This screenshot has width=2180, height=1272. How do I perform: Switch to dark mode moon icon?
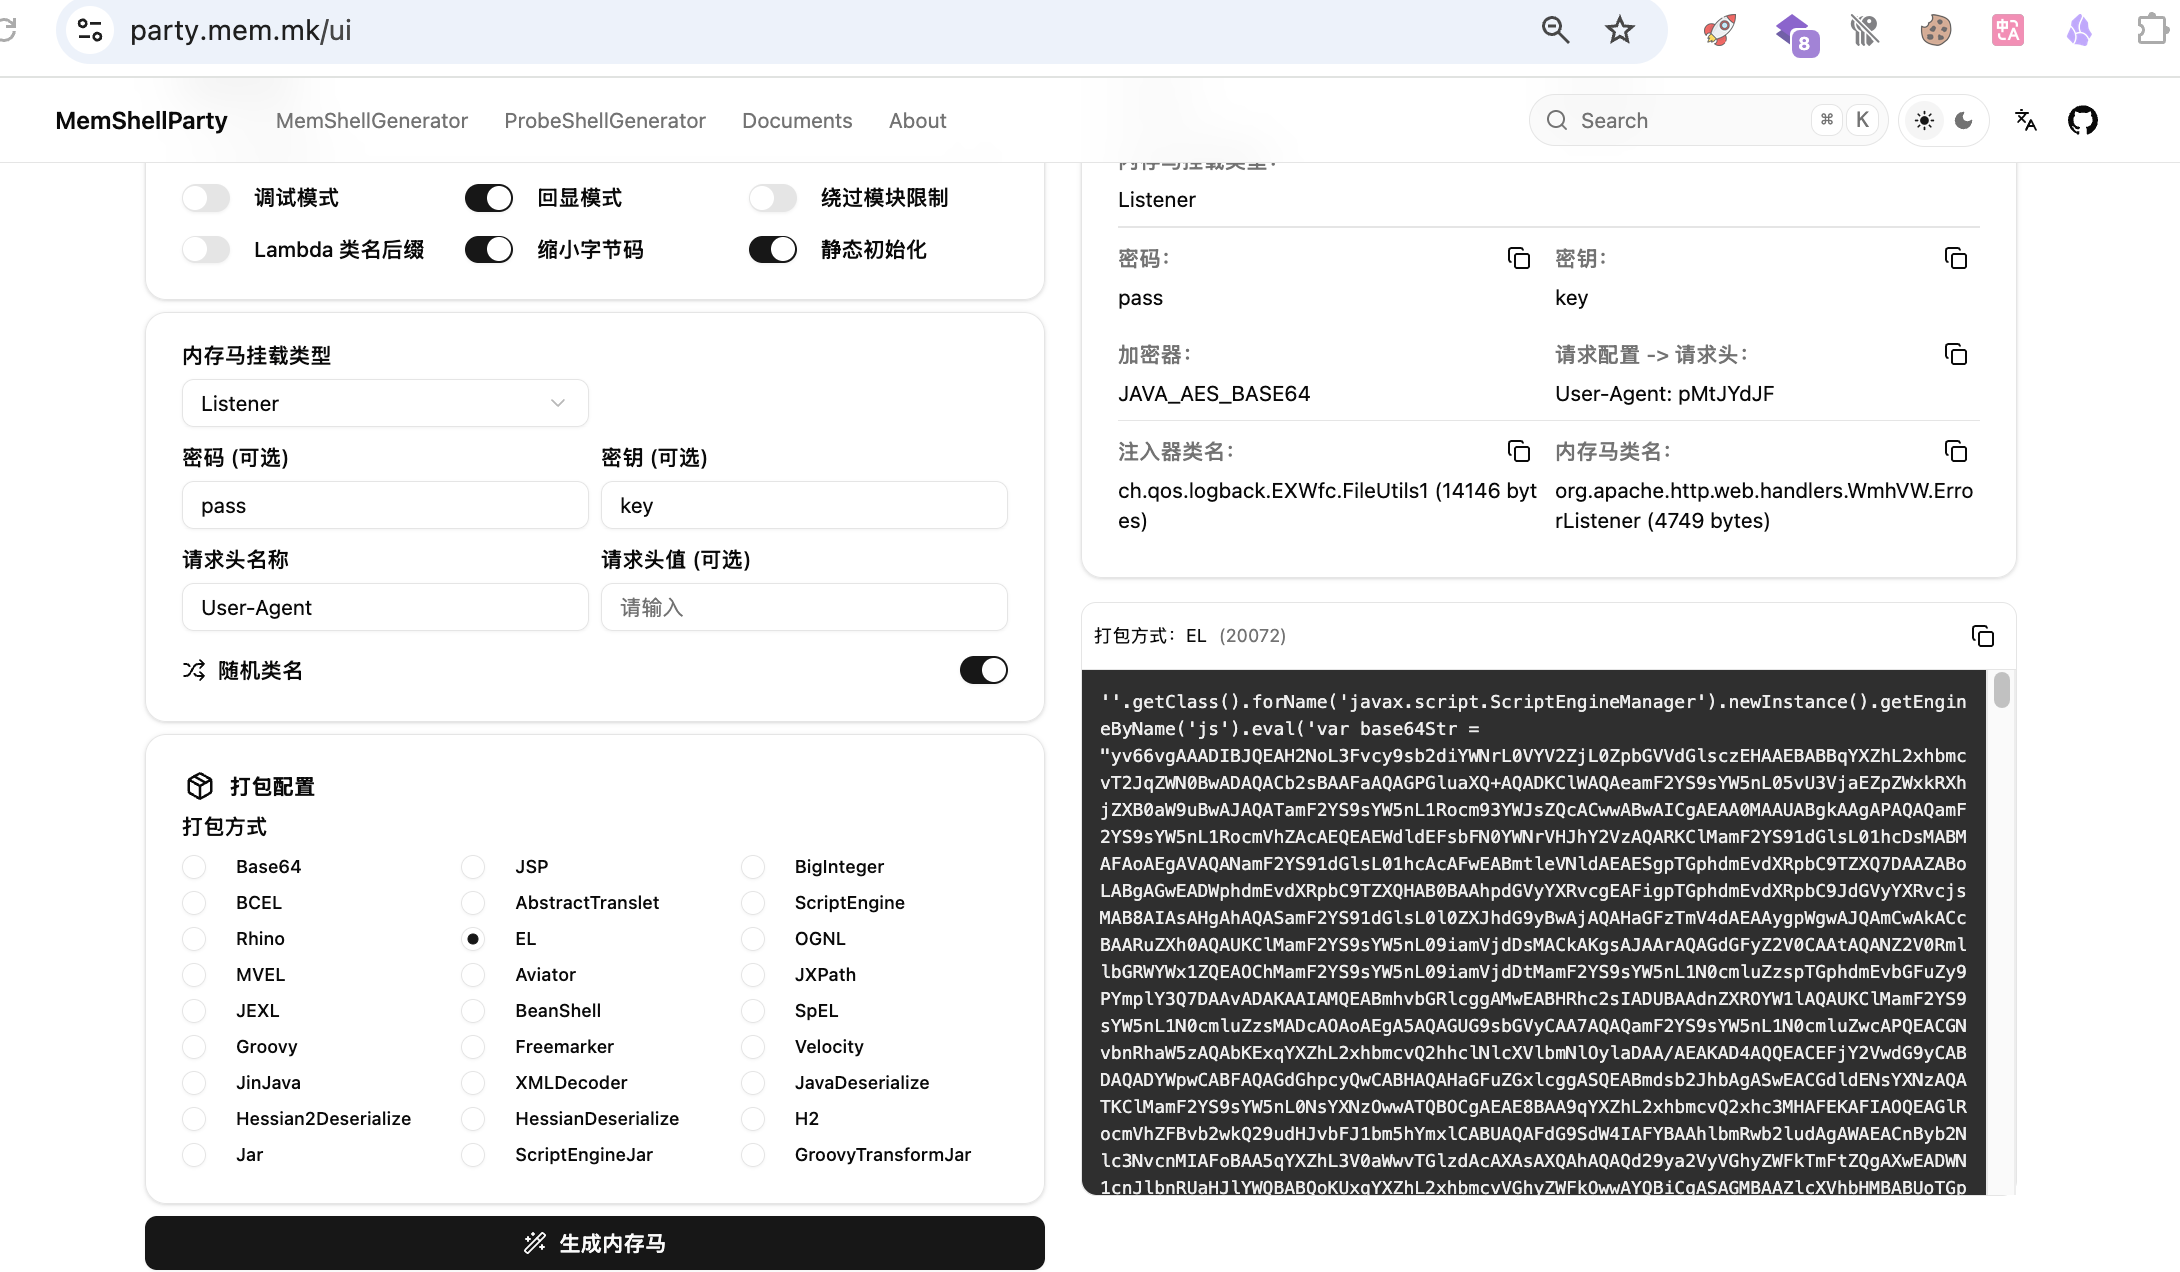click(1963, 121)
